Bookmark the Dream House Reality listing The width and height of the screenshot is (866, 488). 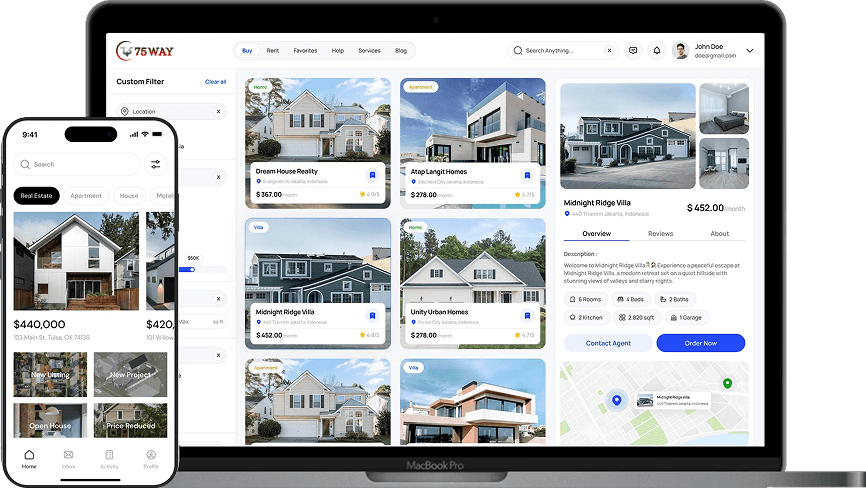[372, 175]
